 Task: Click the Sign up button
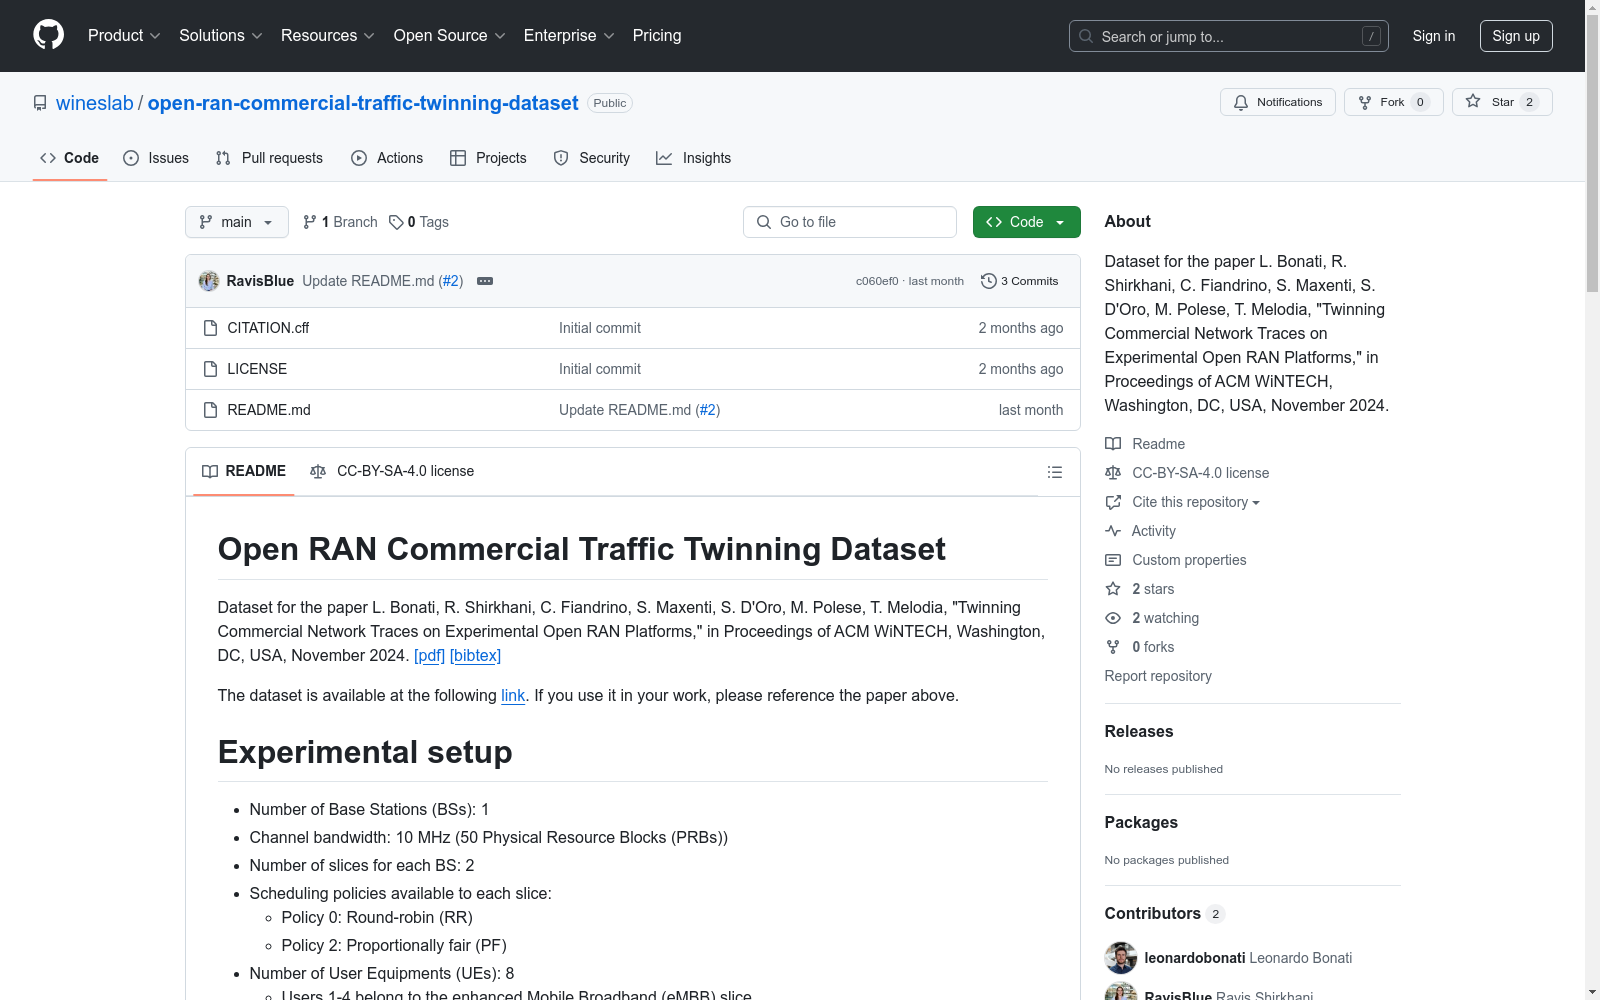pos(1516,36)
